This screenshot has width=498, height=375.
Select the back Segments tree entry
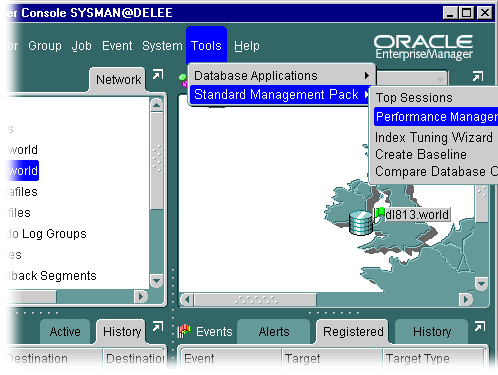point(52,276)
